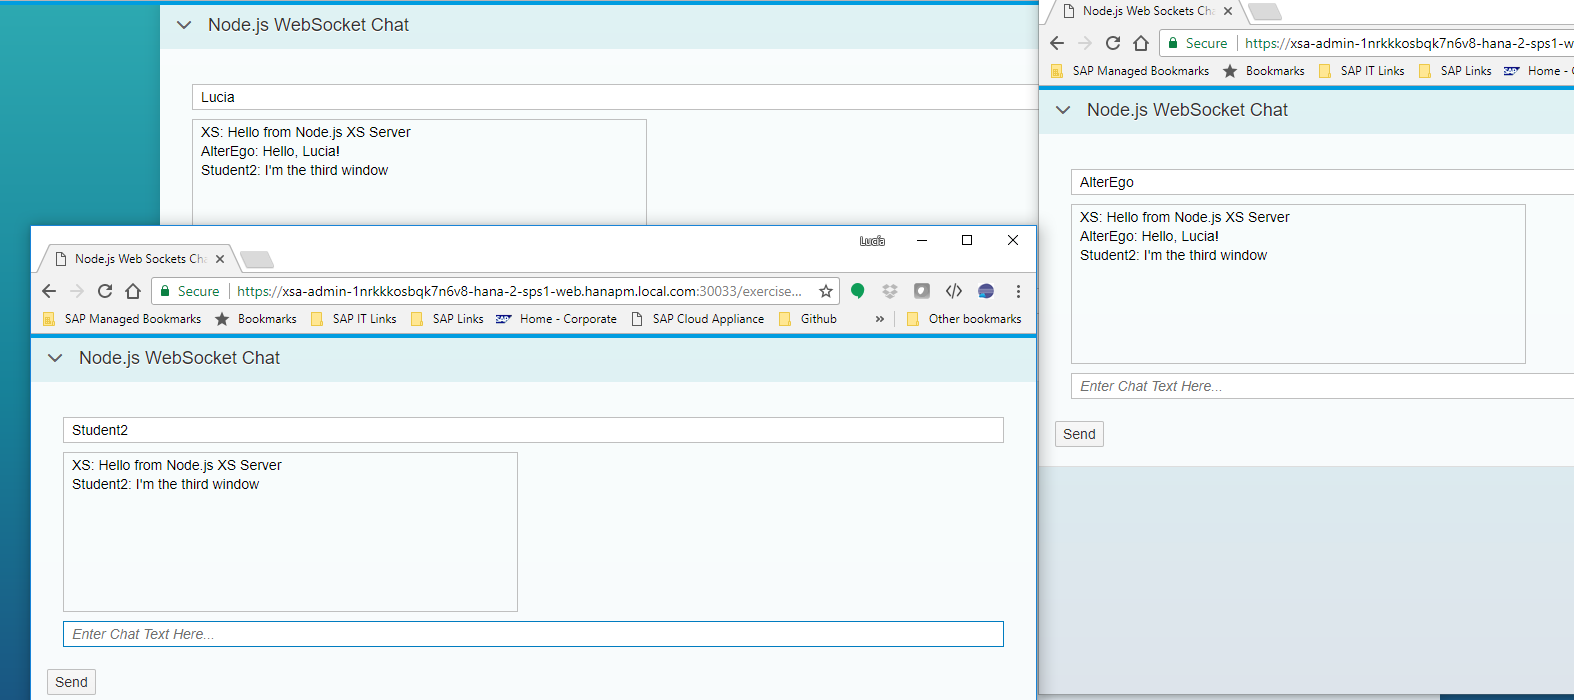Click chat text input in AlterEgo window

(1322, 386)
